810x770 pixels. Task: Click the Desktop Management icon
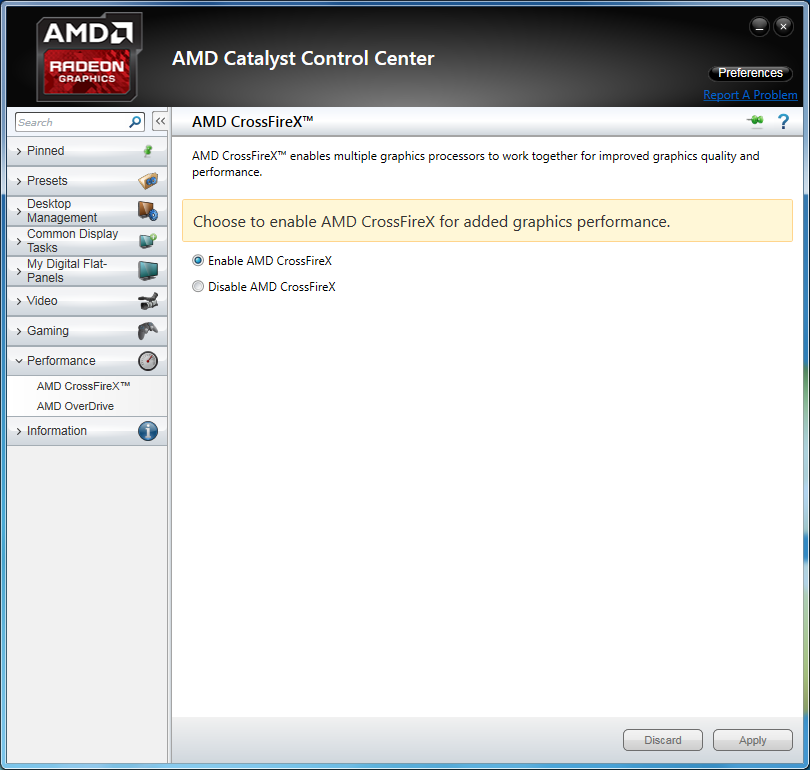148,211
